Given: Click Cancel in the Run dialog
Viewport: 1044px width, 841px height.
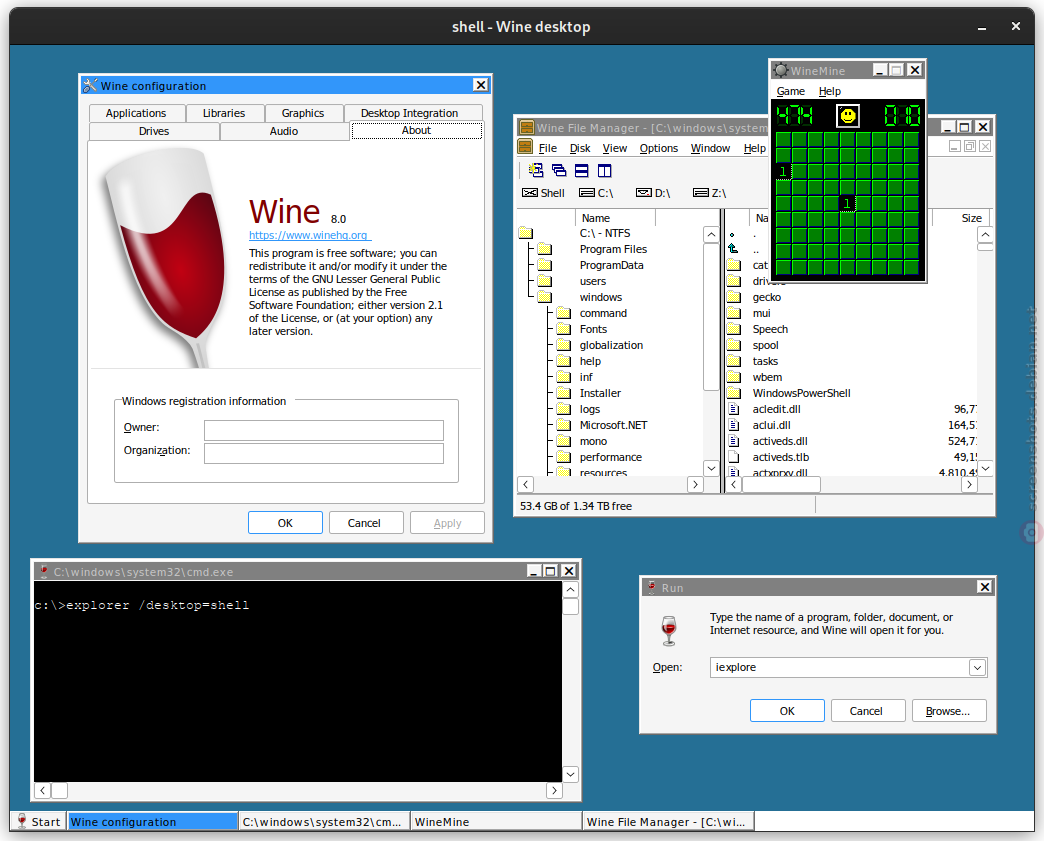Looking at the screenshot, I should [866, 710].
